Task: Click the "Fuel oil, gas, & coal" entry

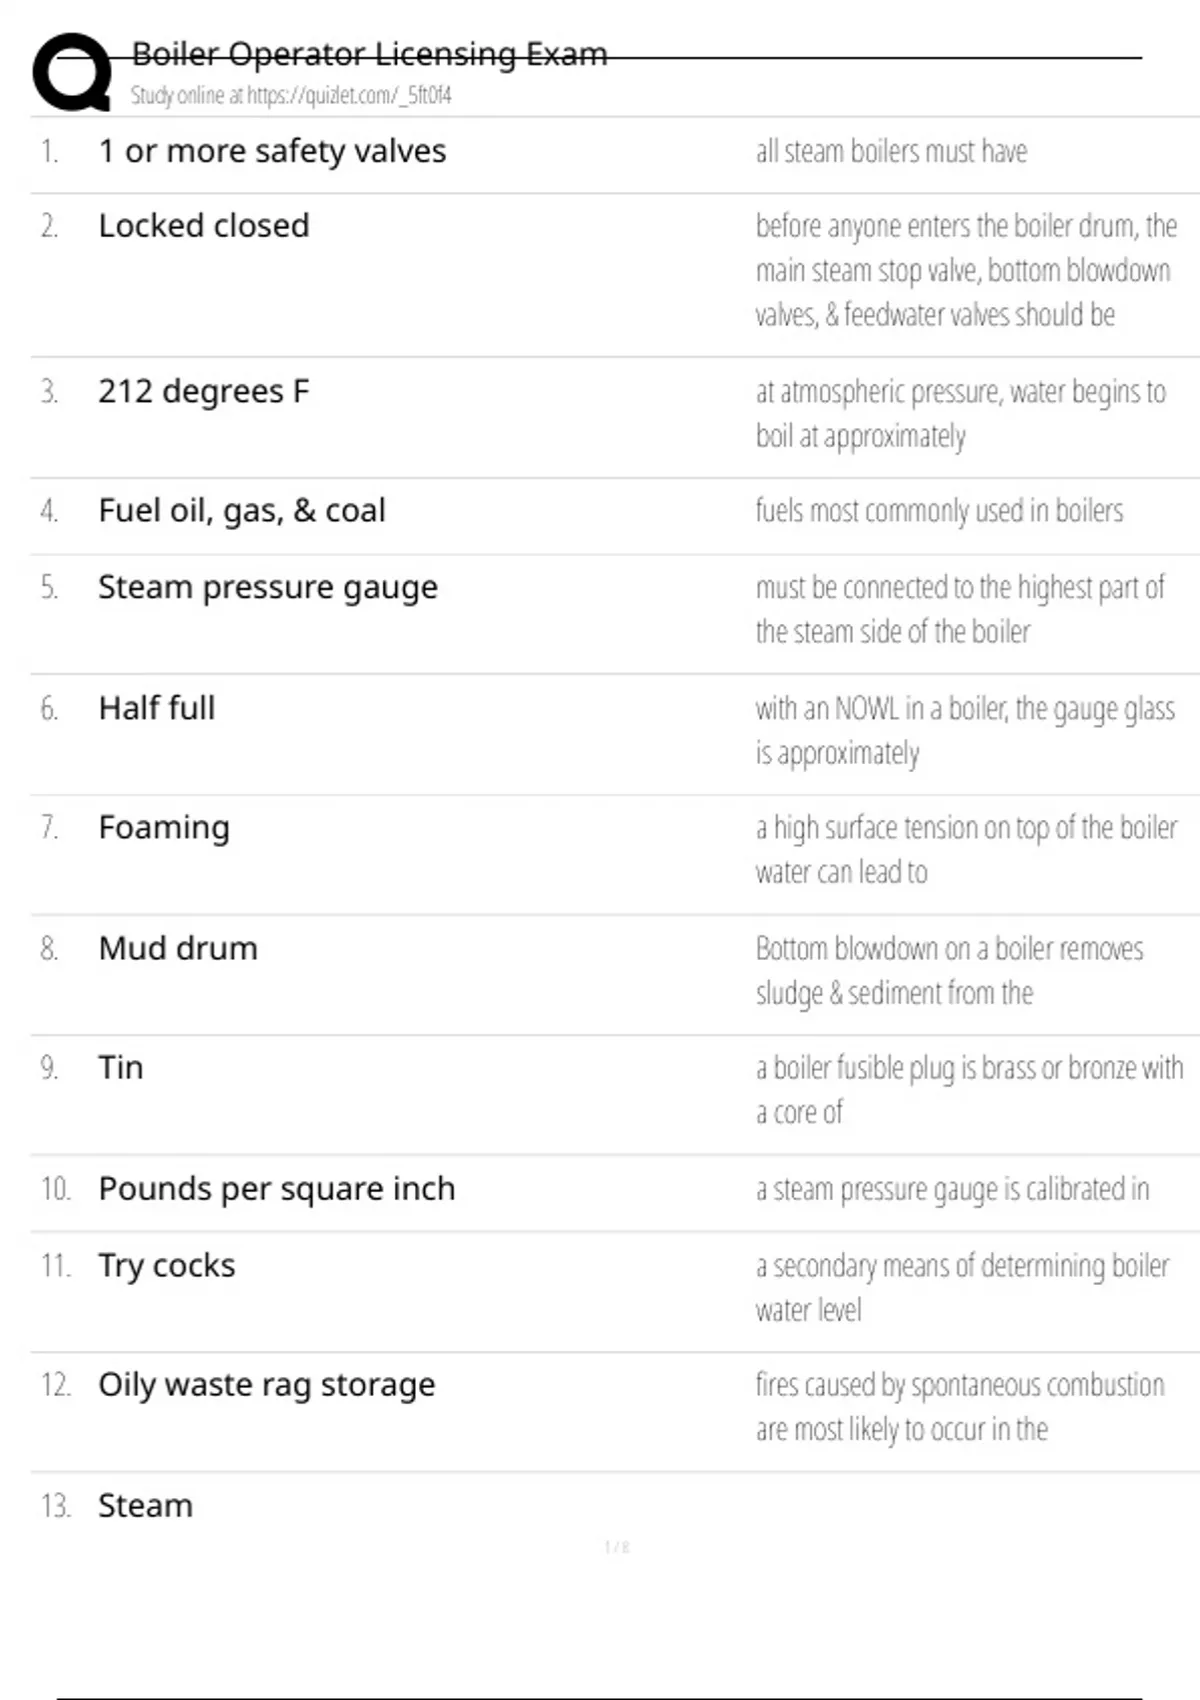Action: click(242, 511)
